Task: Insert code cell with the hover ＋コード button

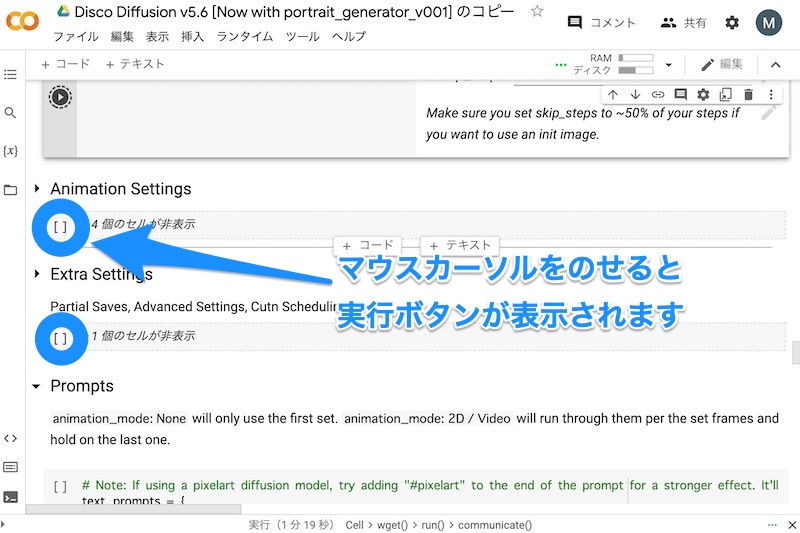Action: click(367, 245)
